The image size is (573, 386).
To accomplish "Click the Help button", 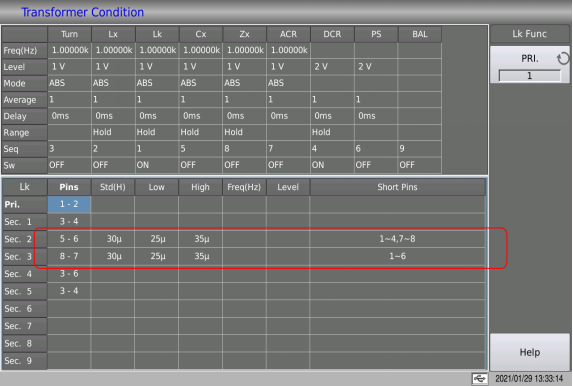I will [530, 352].
